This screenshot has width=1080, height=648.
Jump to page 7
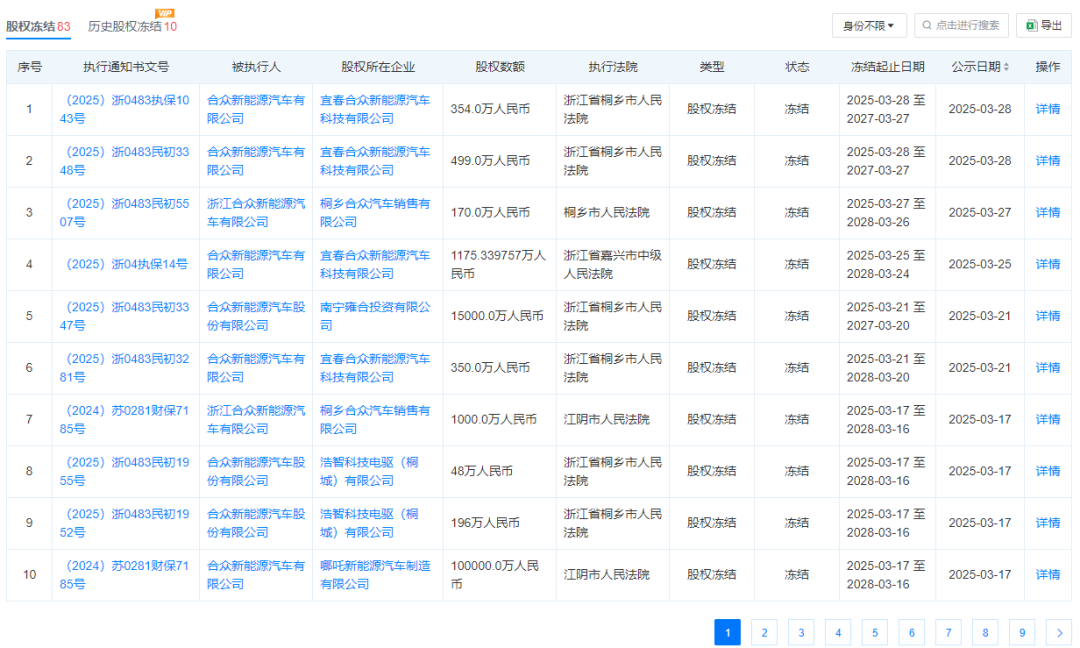948,632
